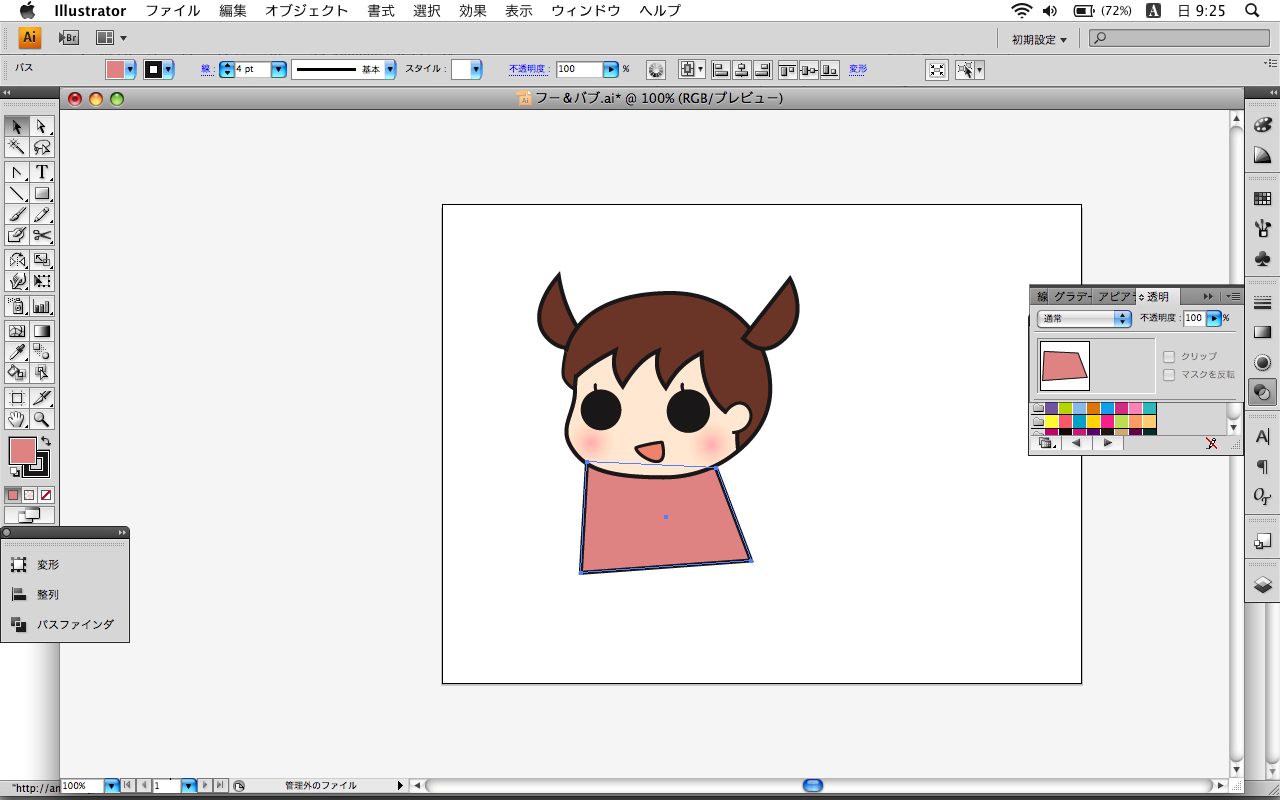Switch to the グラデーション panel tab
1280x800 pixels.
[1071, 297]
